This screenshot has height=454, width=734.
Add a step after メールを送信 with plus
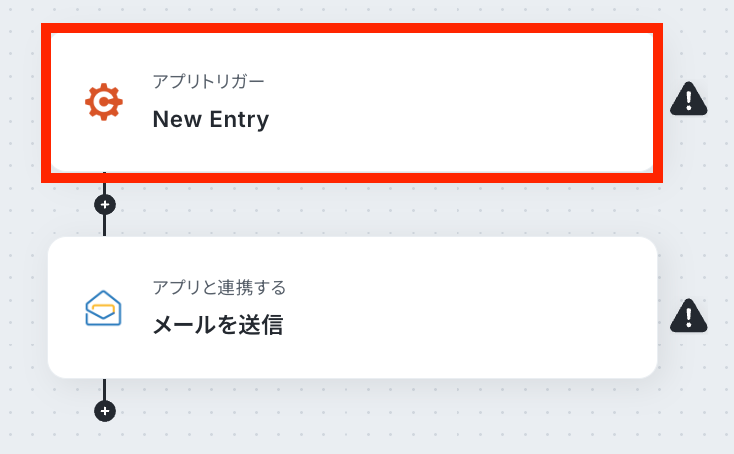click(x=104, y=410)
